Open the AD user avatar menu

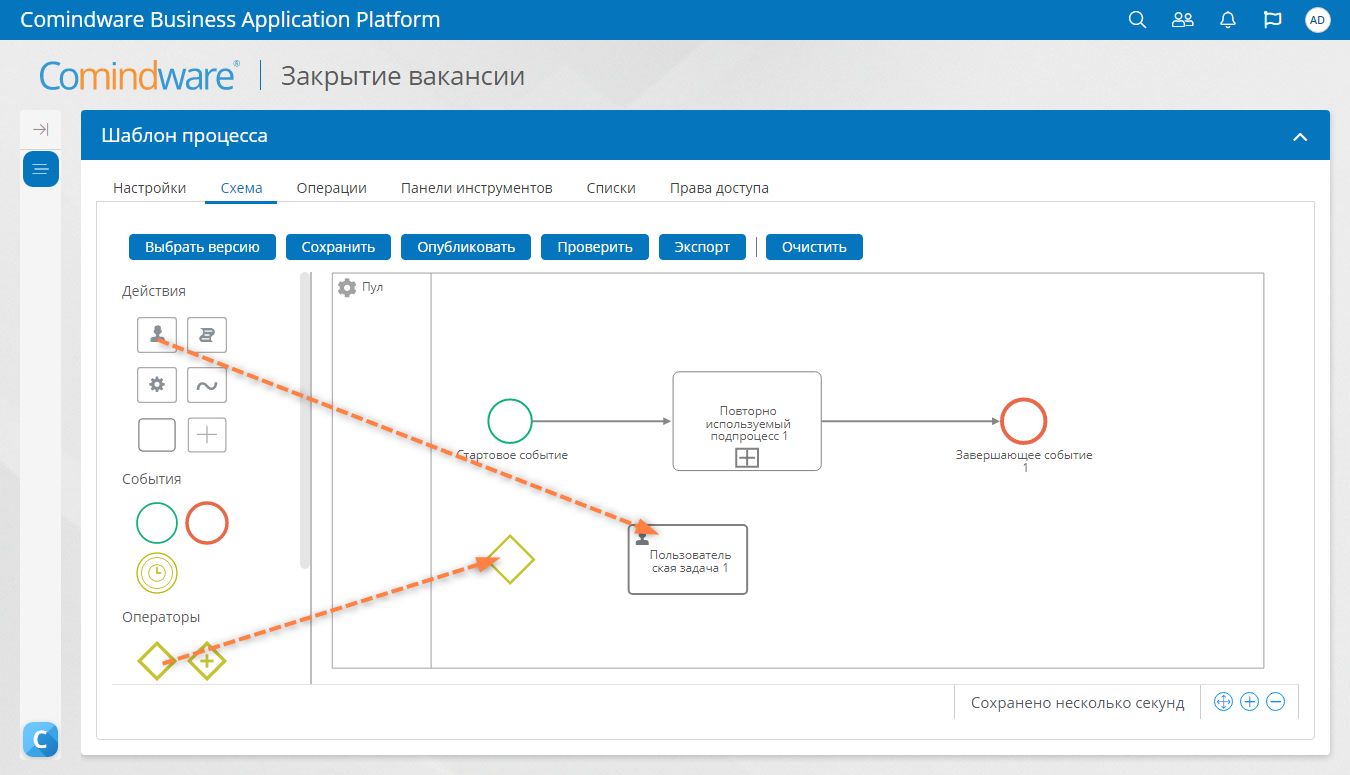[x=1318, y=20]
